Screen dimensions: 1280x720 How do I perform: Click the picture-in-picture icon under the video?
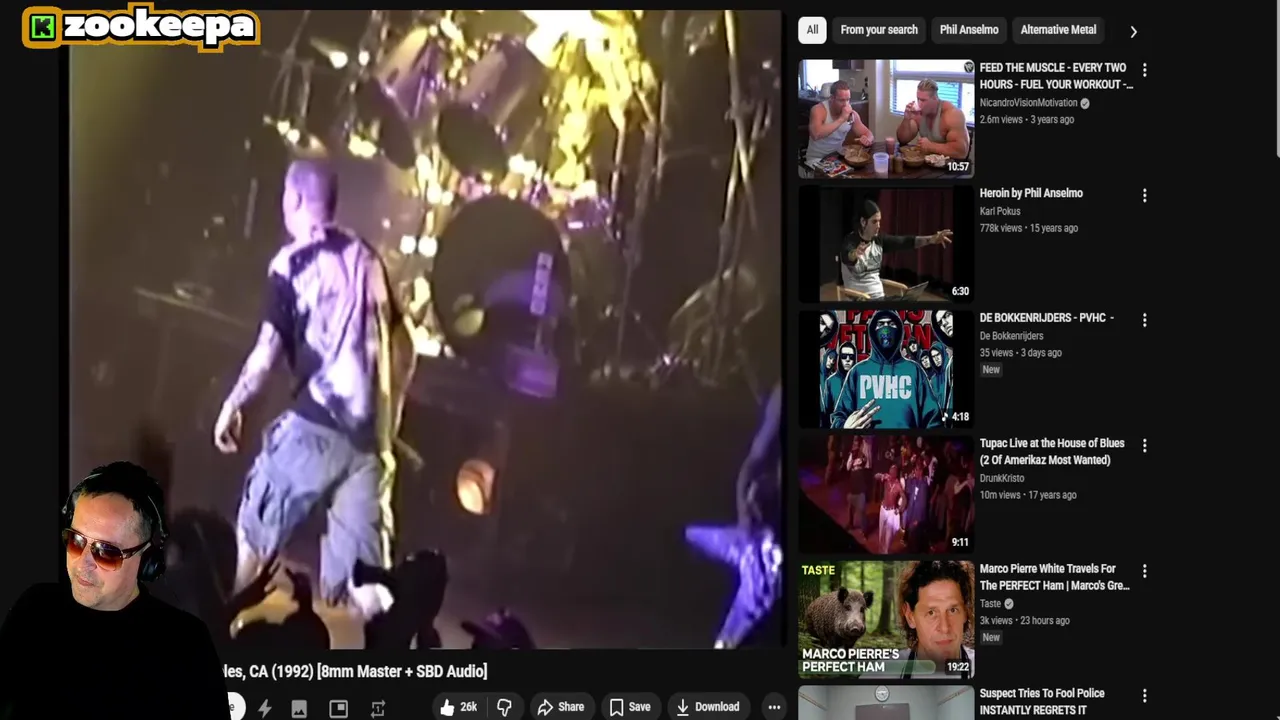click(x=339, y=708)
